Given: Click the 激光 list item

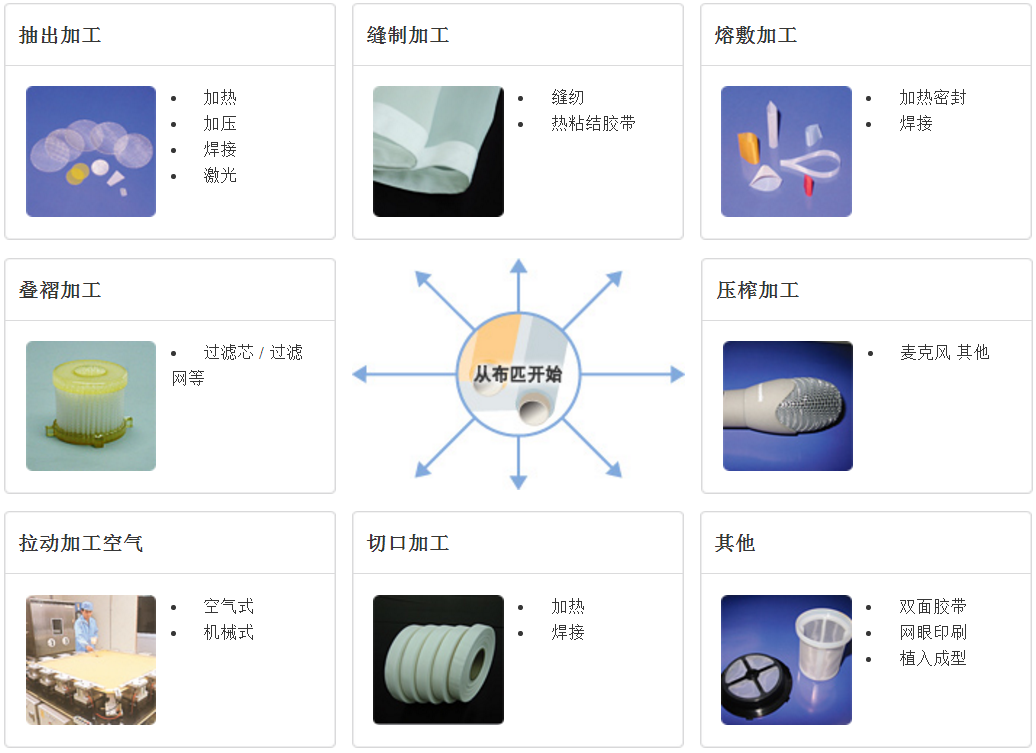Looking at the screenshot, I should [x=220, y=175].
